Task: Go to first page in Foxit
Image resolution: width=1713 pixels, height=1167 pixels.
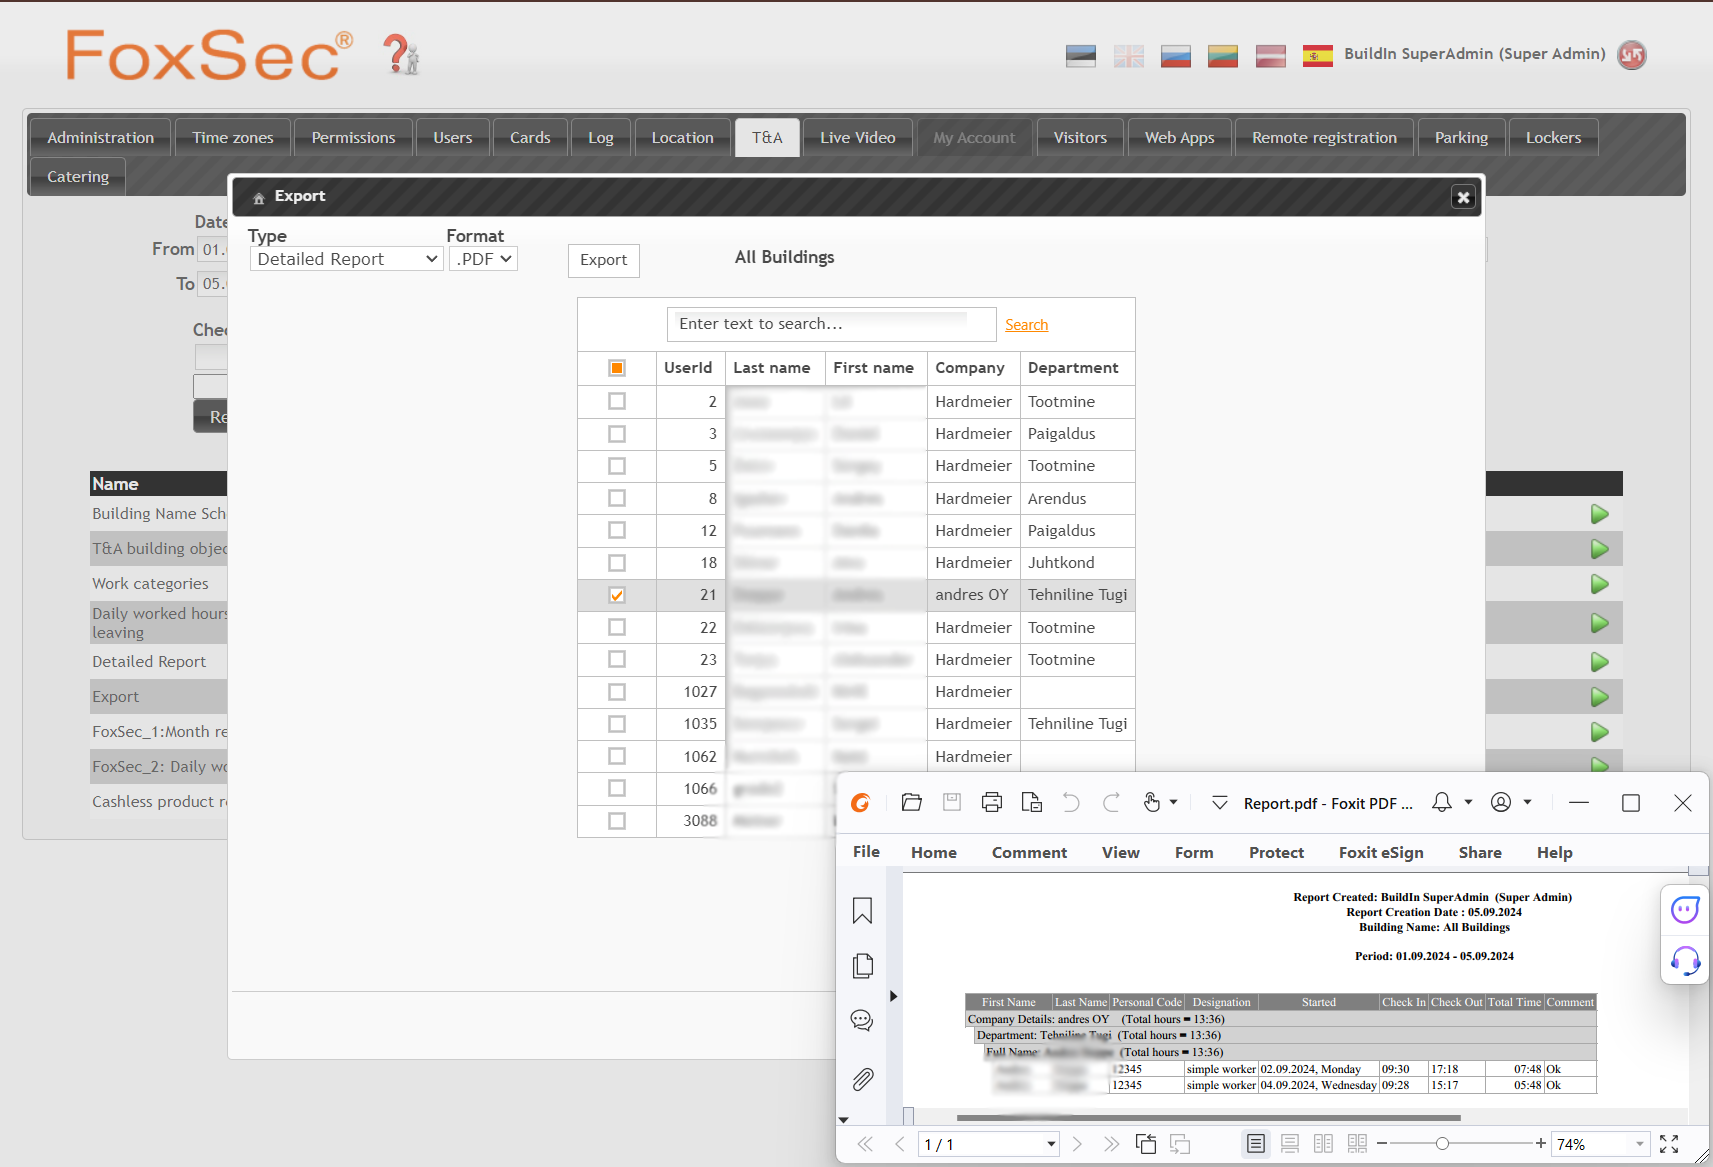Action: tap(865, 1144)
